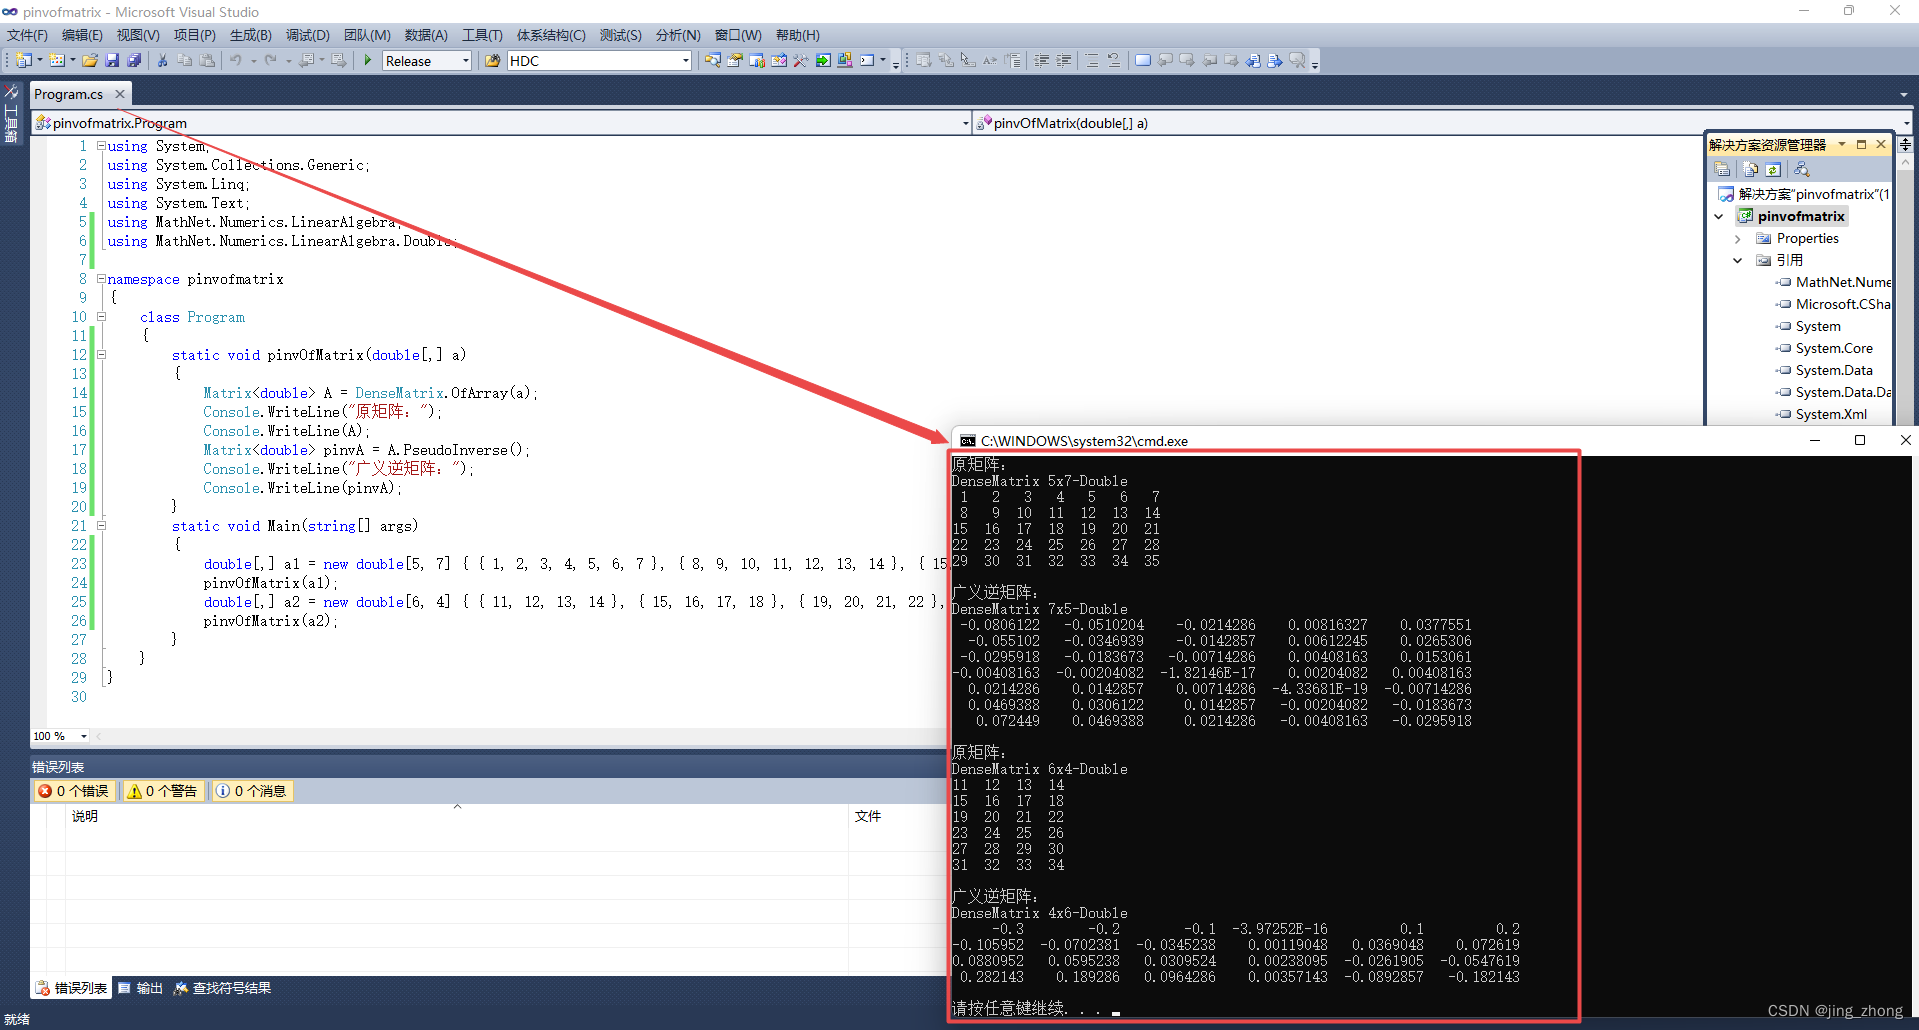Click the New Project toolbar icon

(x=24, y=61)
